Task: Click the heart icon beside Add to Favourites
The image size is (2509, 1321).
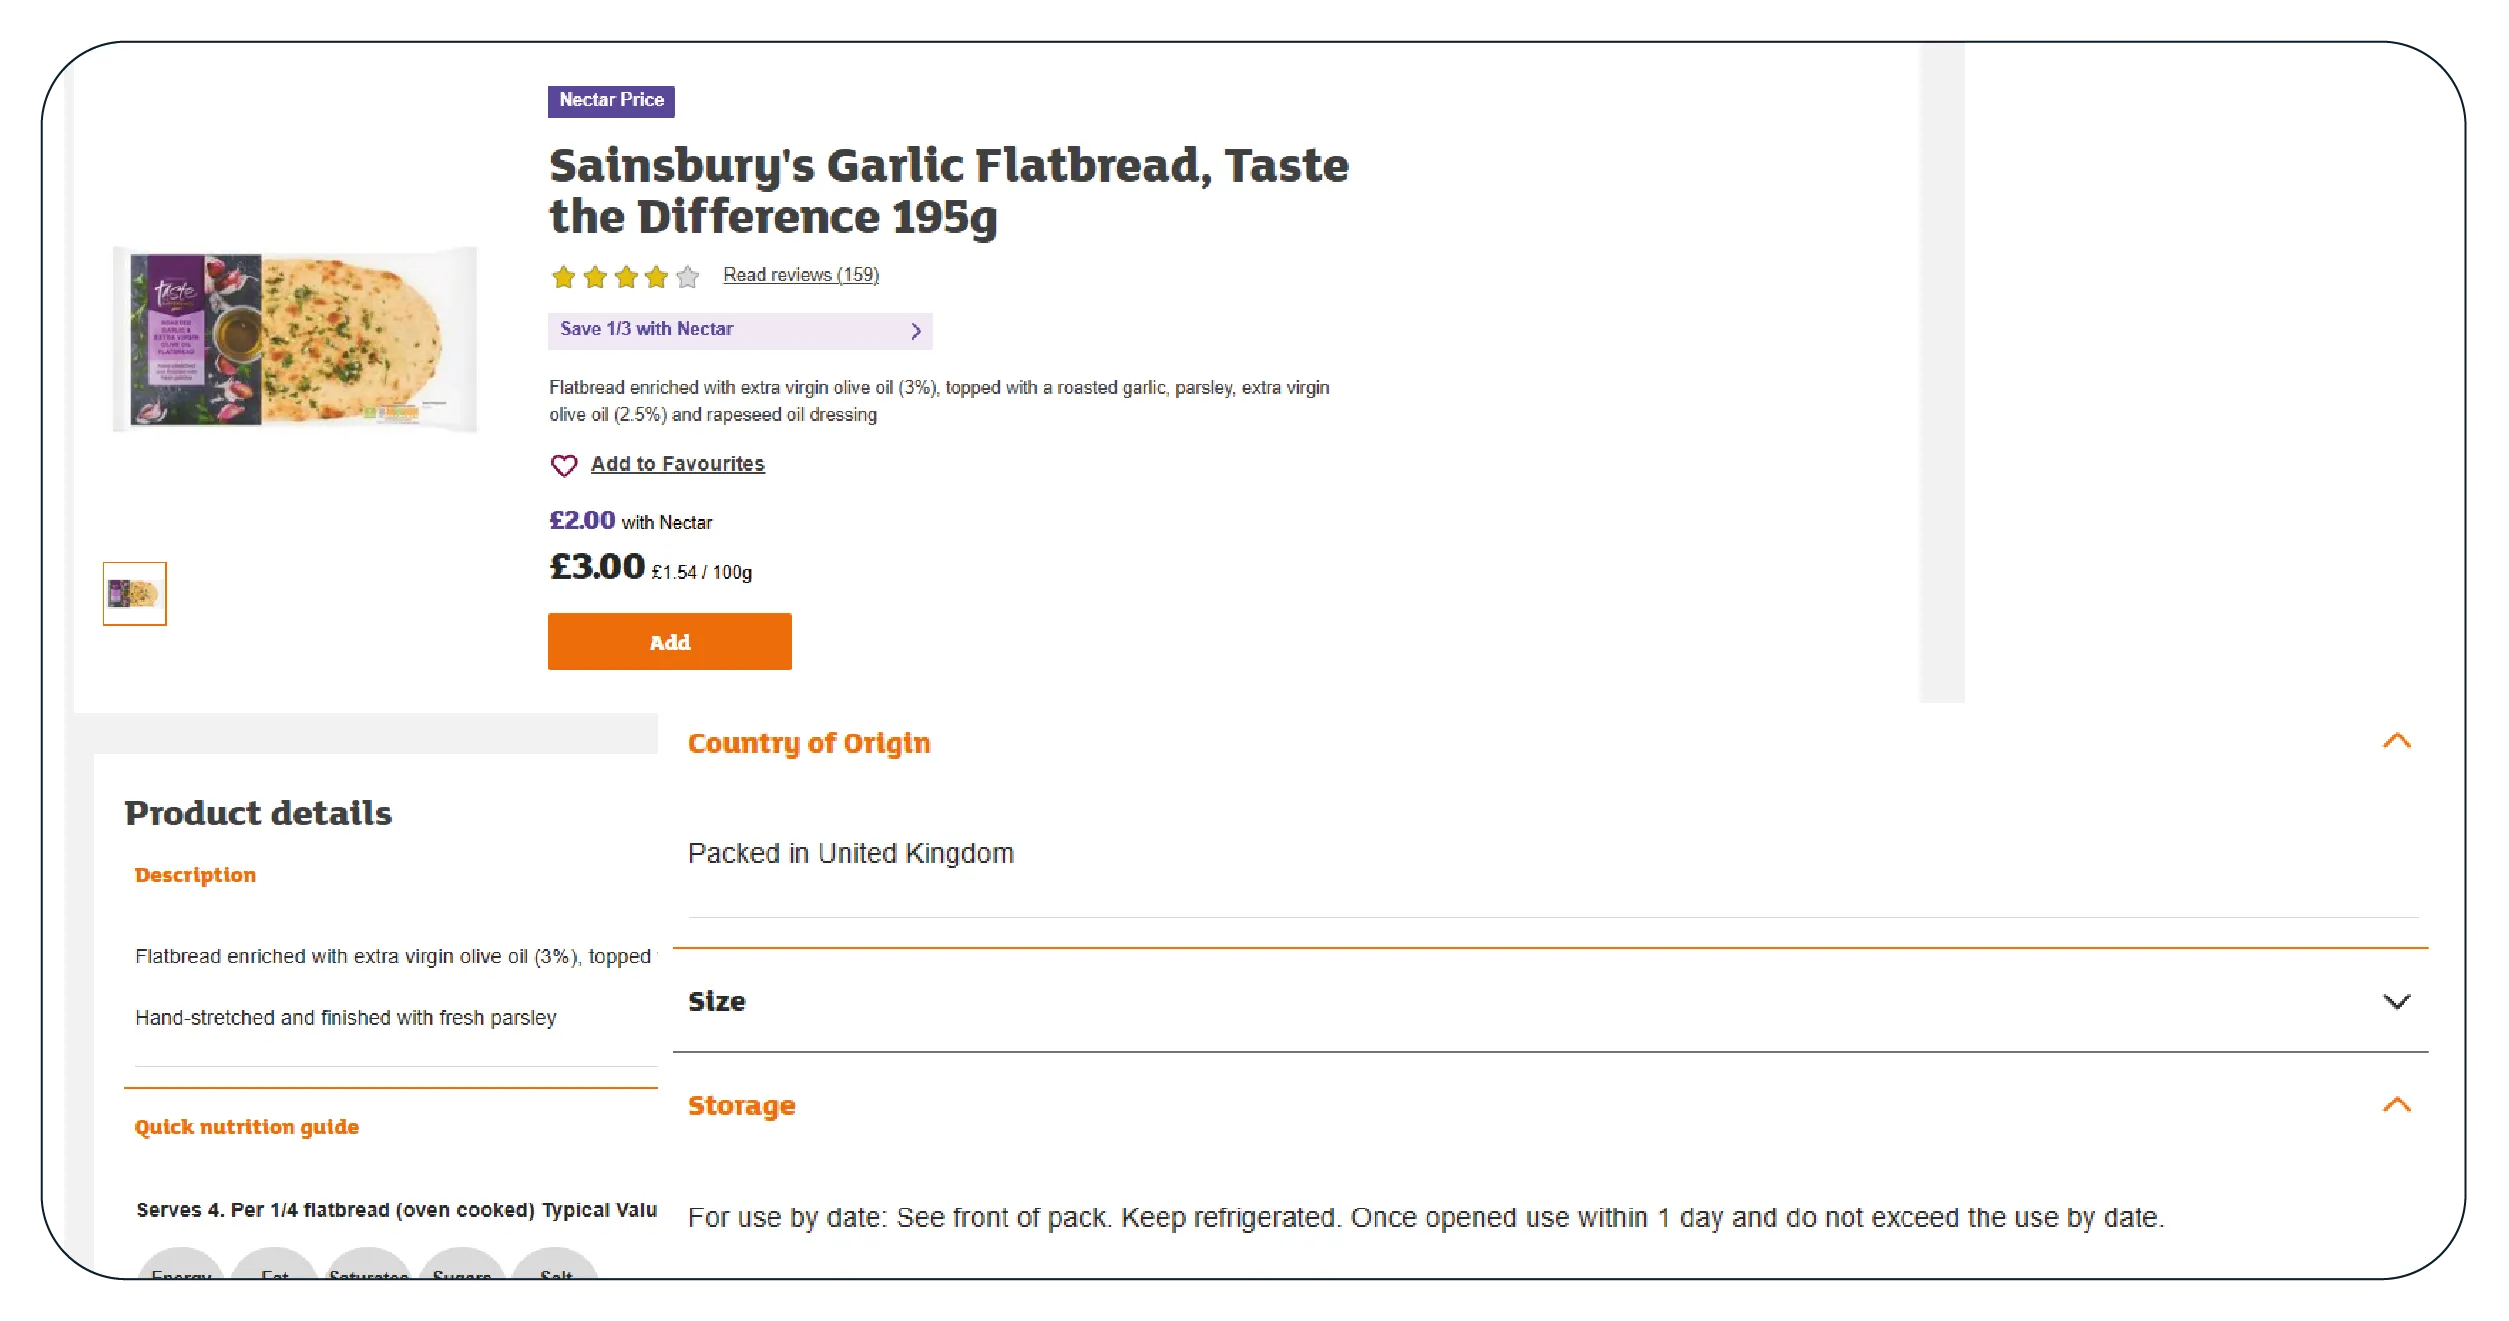Action: tap(564, 465)
